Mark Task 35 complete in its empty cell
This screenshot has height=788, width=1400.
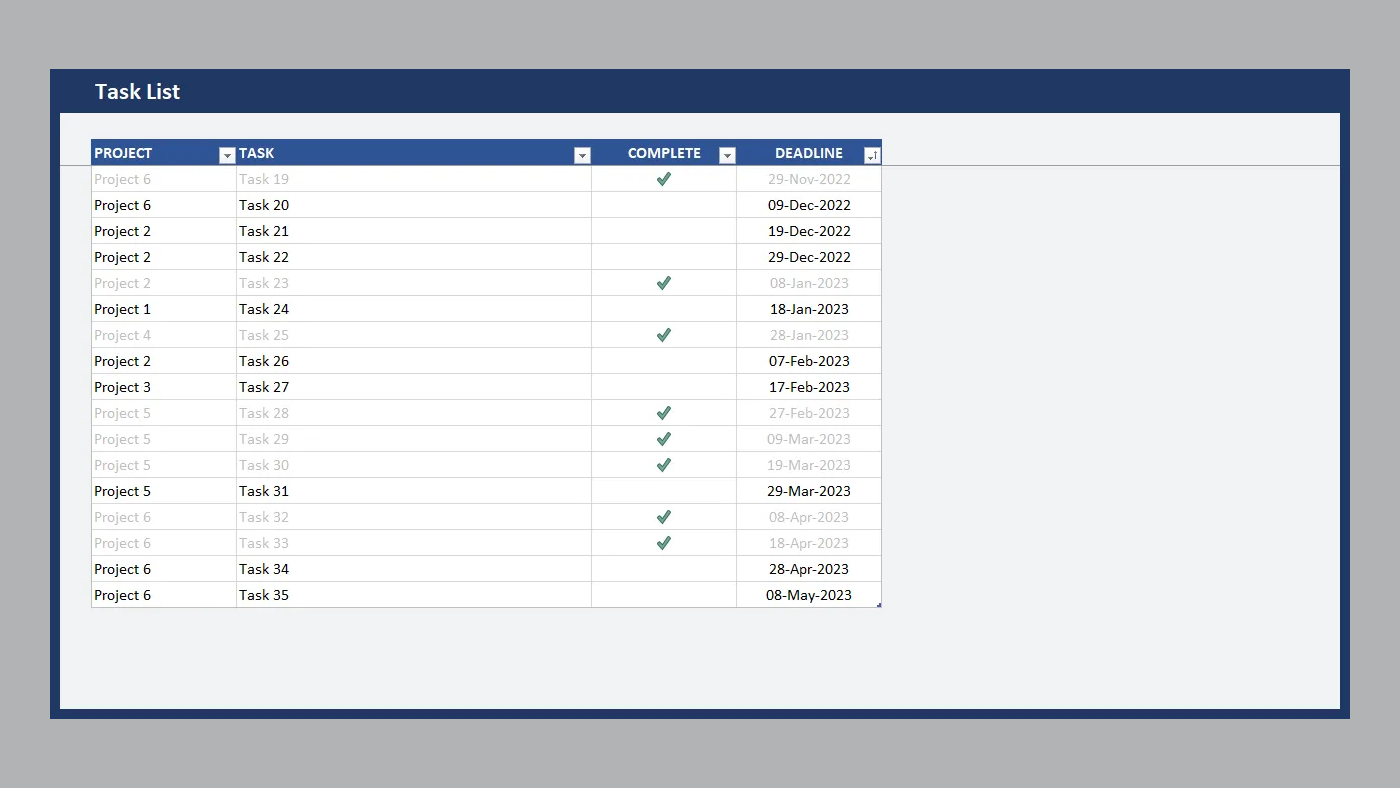click(x=663, y=595)
